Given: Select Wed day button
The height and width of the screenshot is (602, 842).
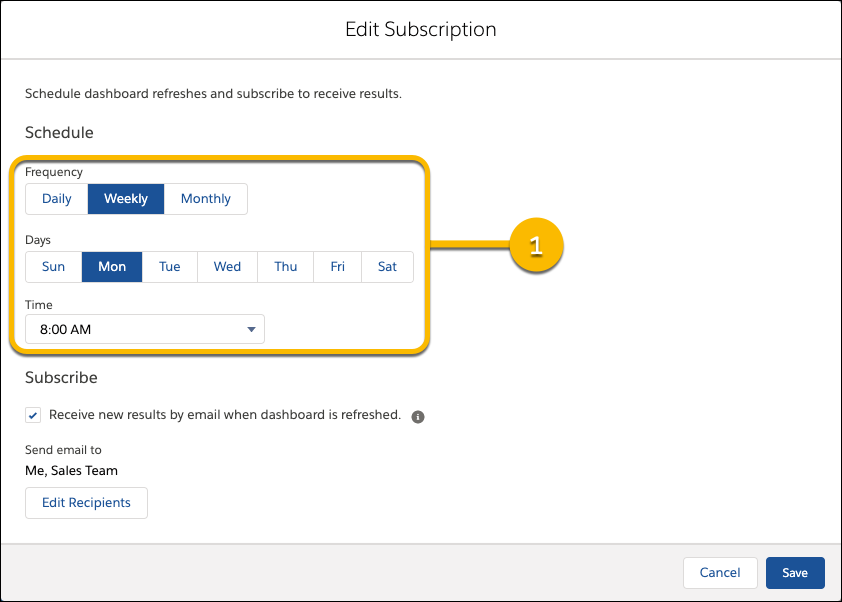Looking at the screenshot, I should 227,267.
